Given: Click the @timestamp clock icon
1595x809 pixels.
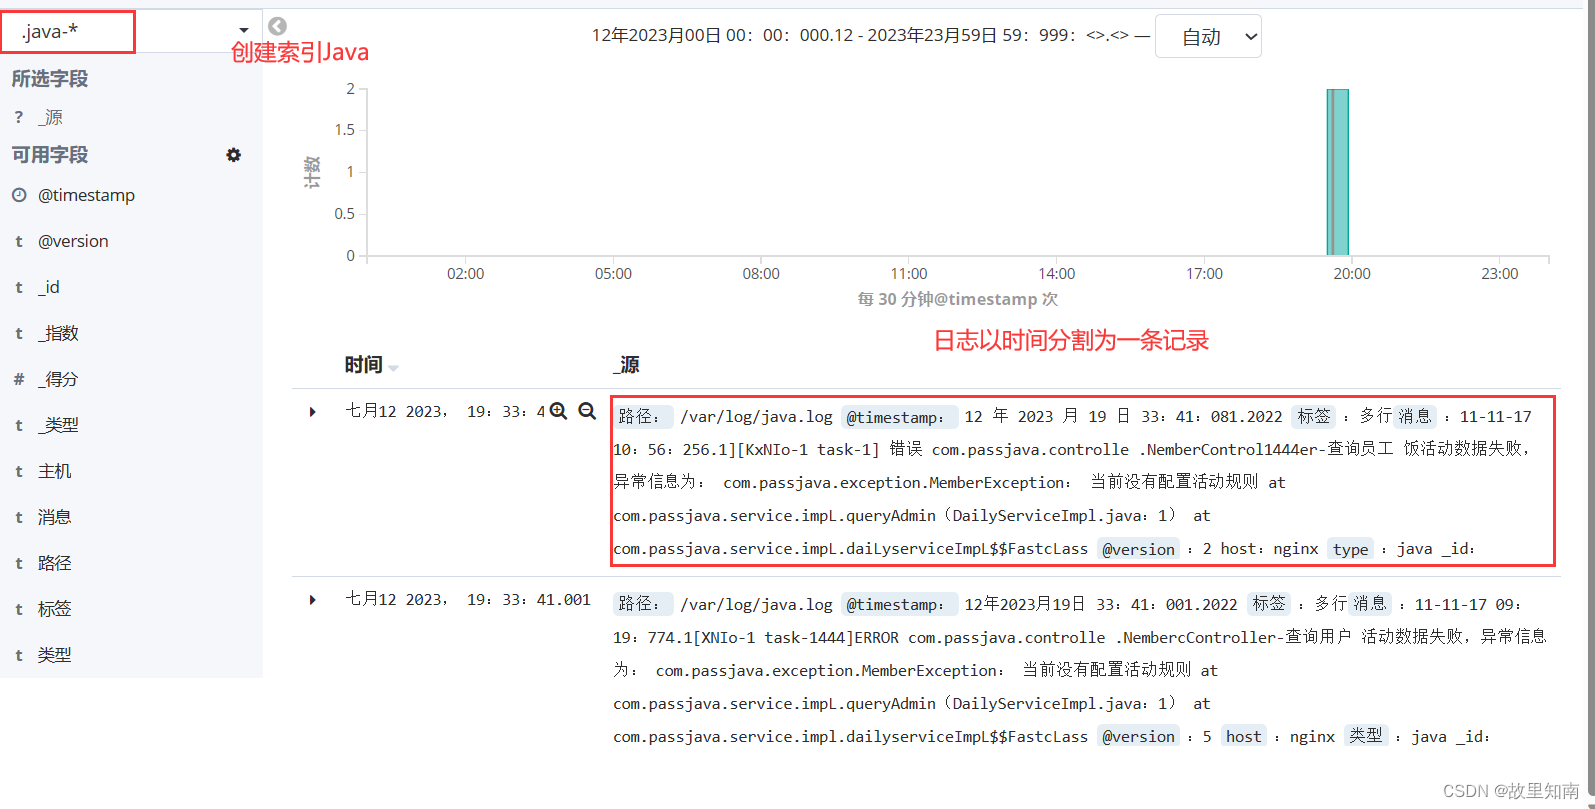Looking at the screenshot, I should coord(19,195).
